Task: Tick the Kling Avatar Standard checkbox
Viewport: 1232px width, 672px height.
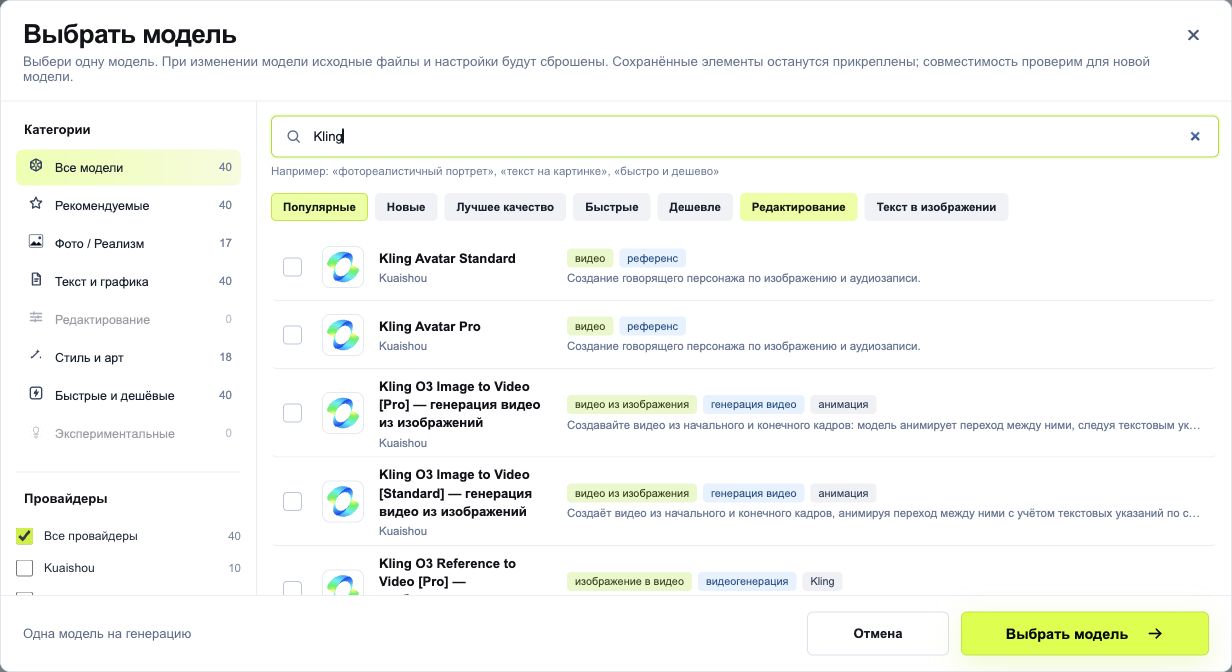Action: point(292,267)
